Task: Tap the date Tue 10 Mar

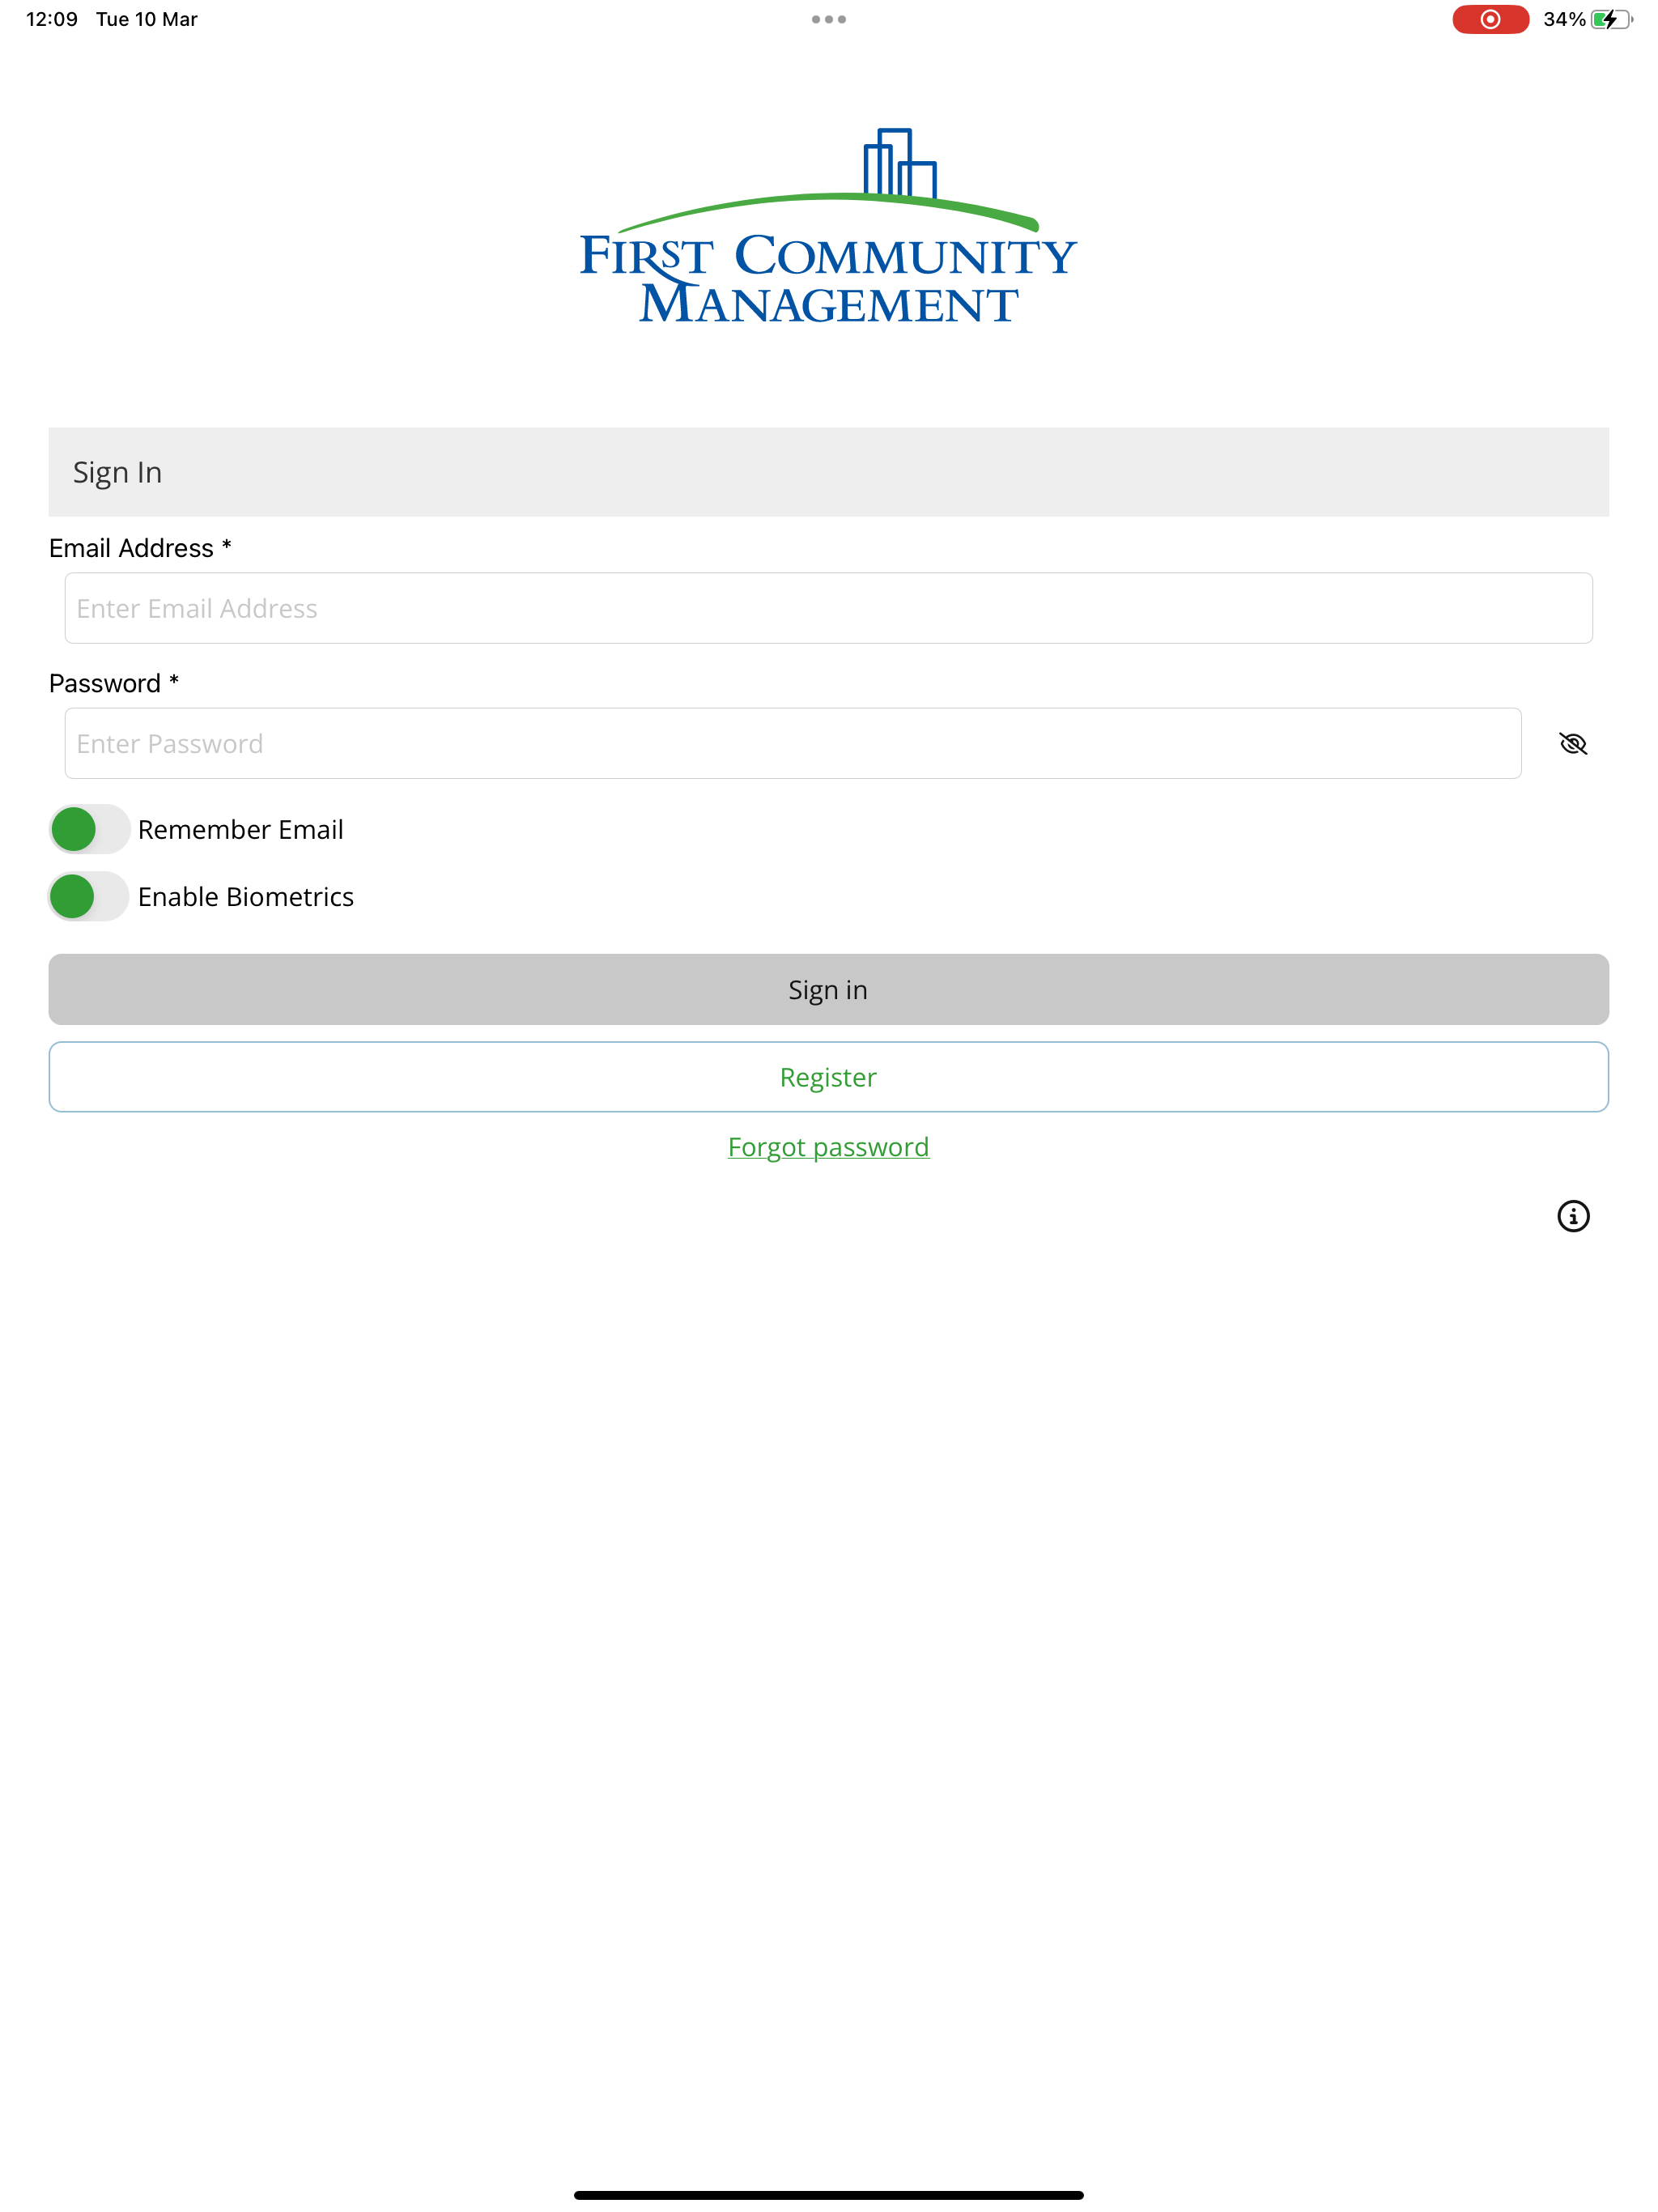Action: [147, 19]
